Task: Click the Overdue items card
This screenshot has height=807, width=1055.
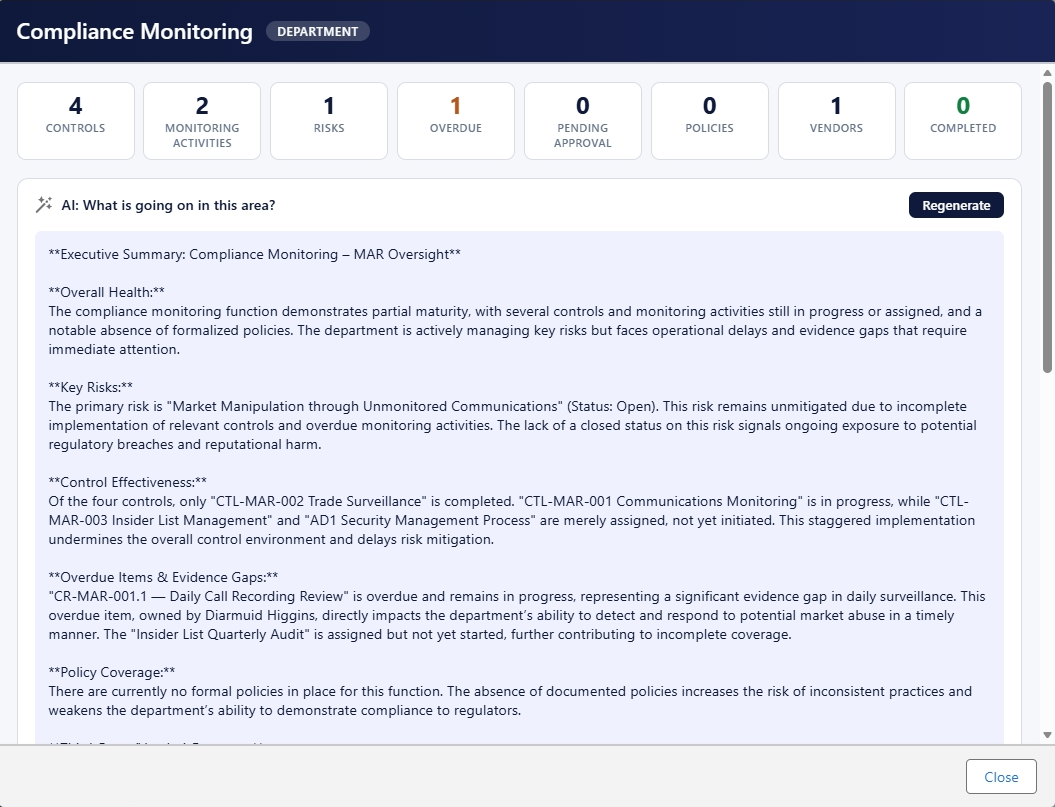Action: click(456, 121)
